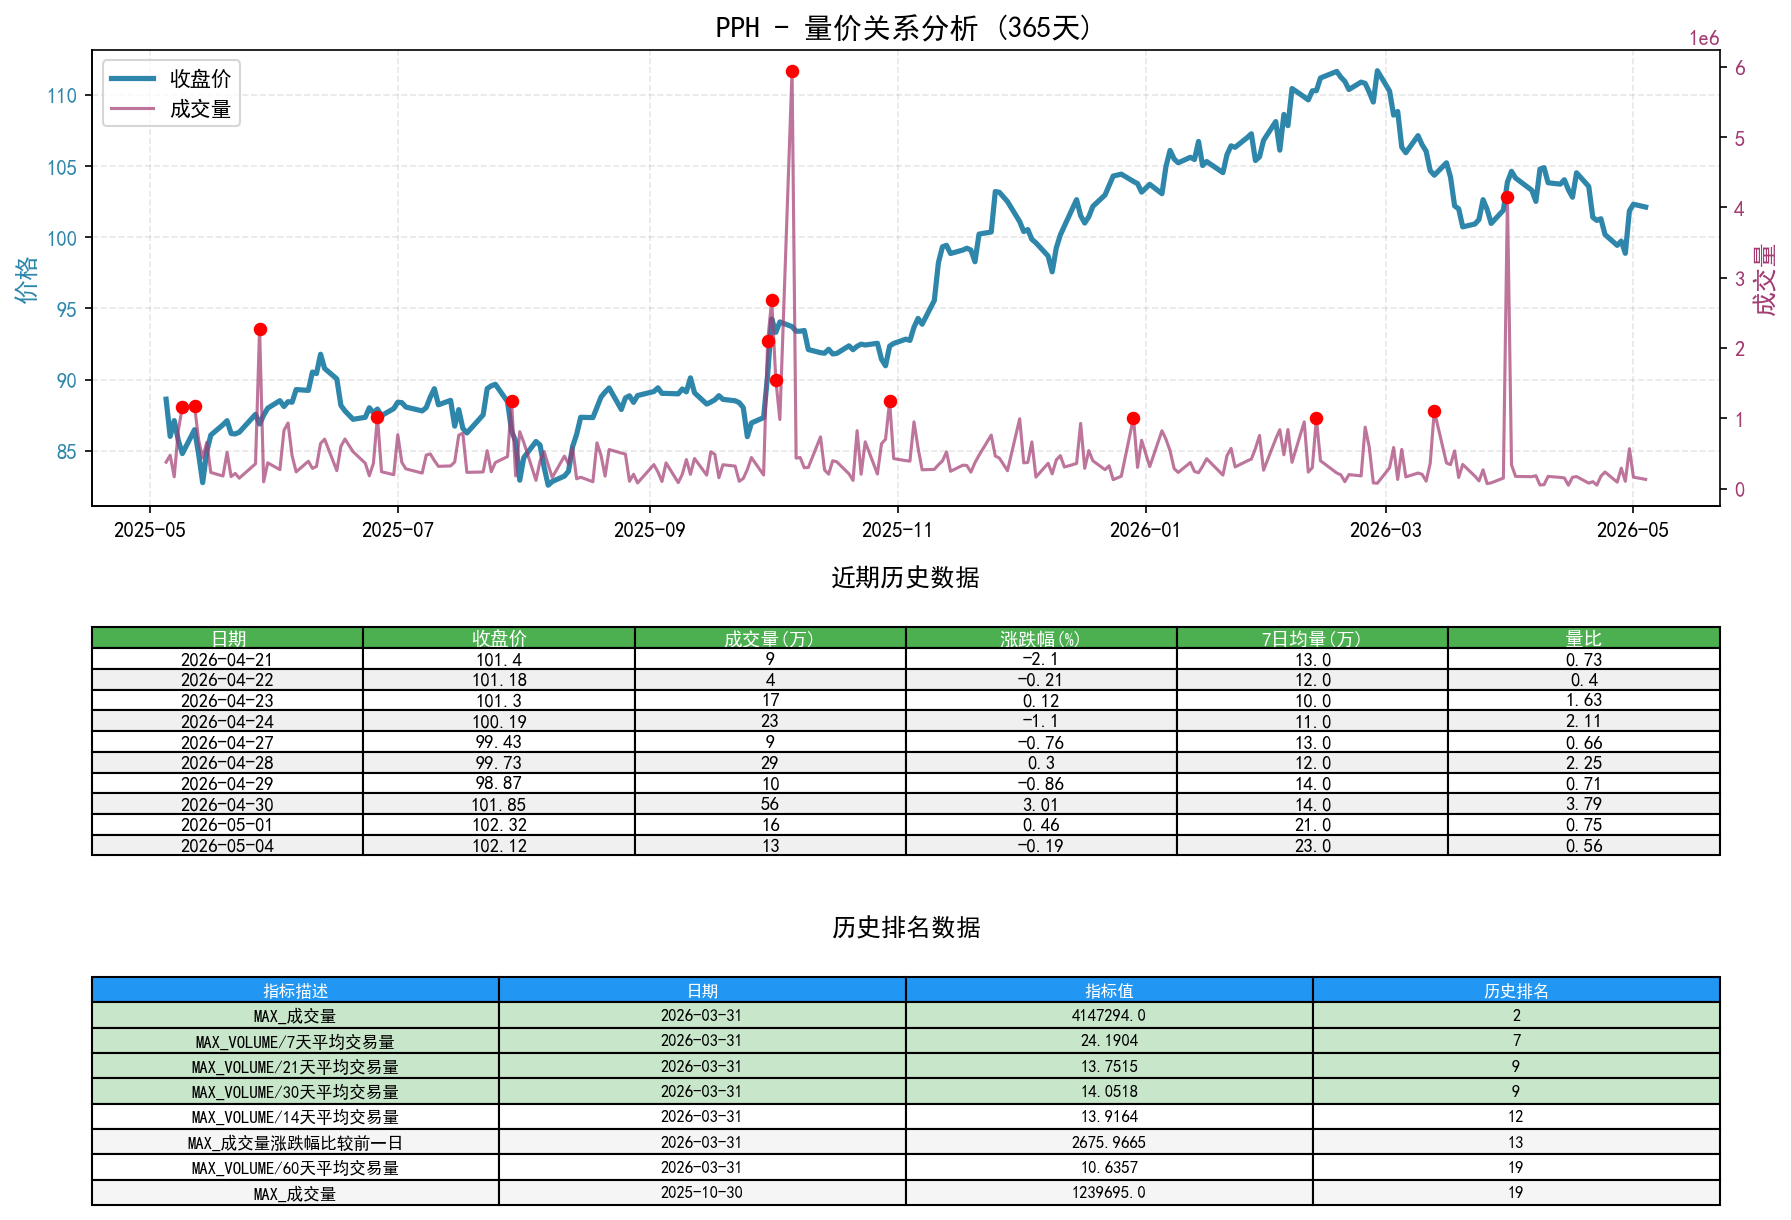Click the 2026-04-30 date cell
The image size is (1791, 1220).
(227, 804)
